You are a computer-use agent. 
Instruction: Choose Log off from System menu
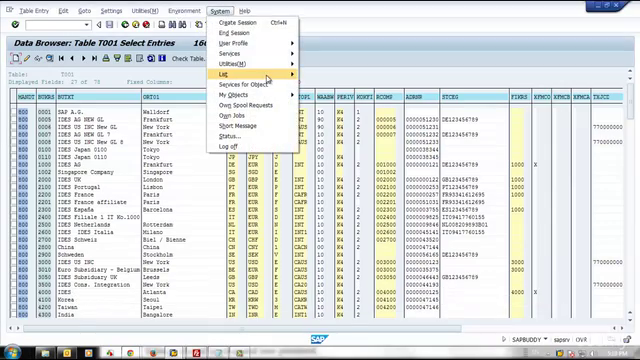(228, 147)
